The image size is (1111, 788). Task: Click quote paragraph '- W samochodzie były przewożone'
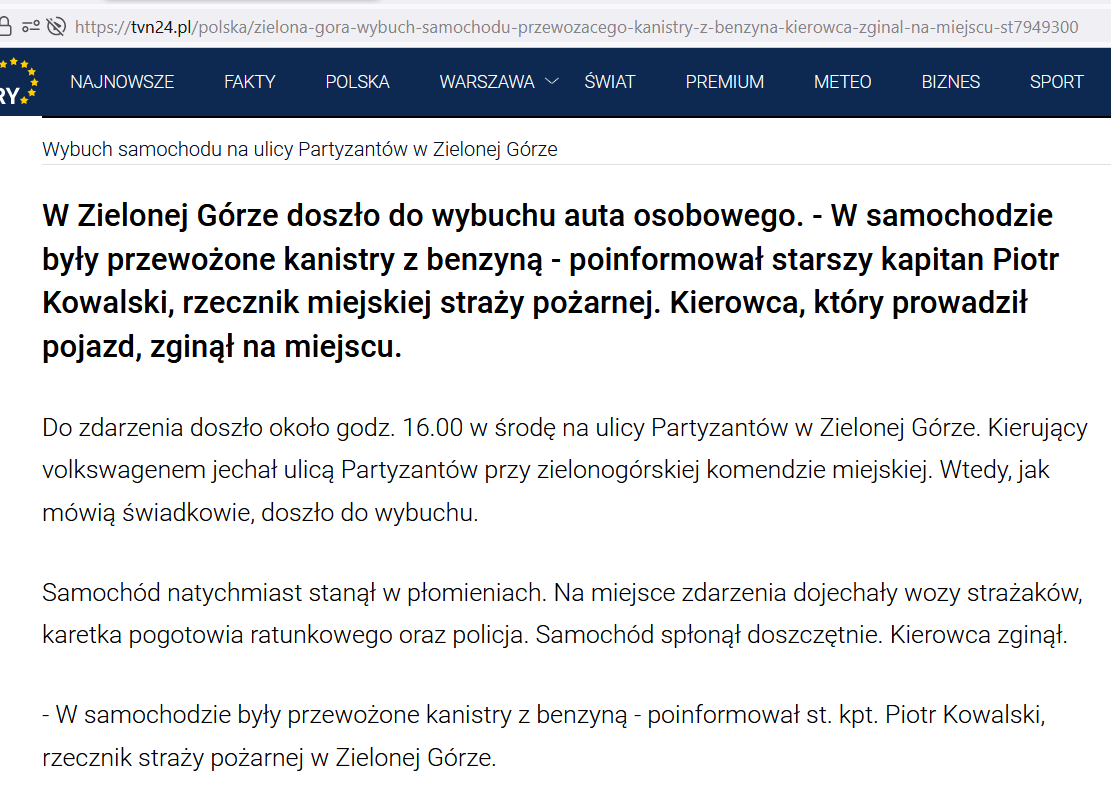pos(543,736)
